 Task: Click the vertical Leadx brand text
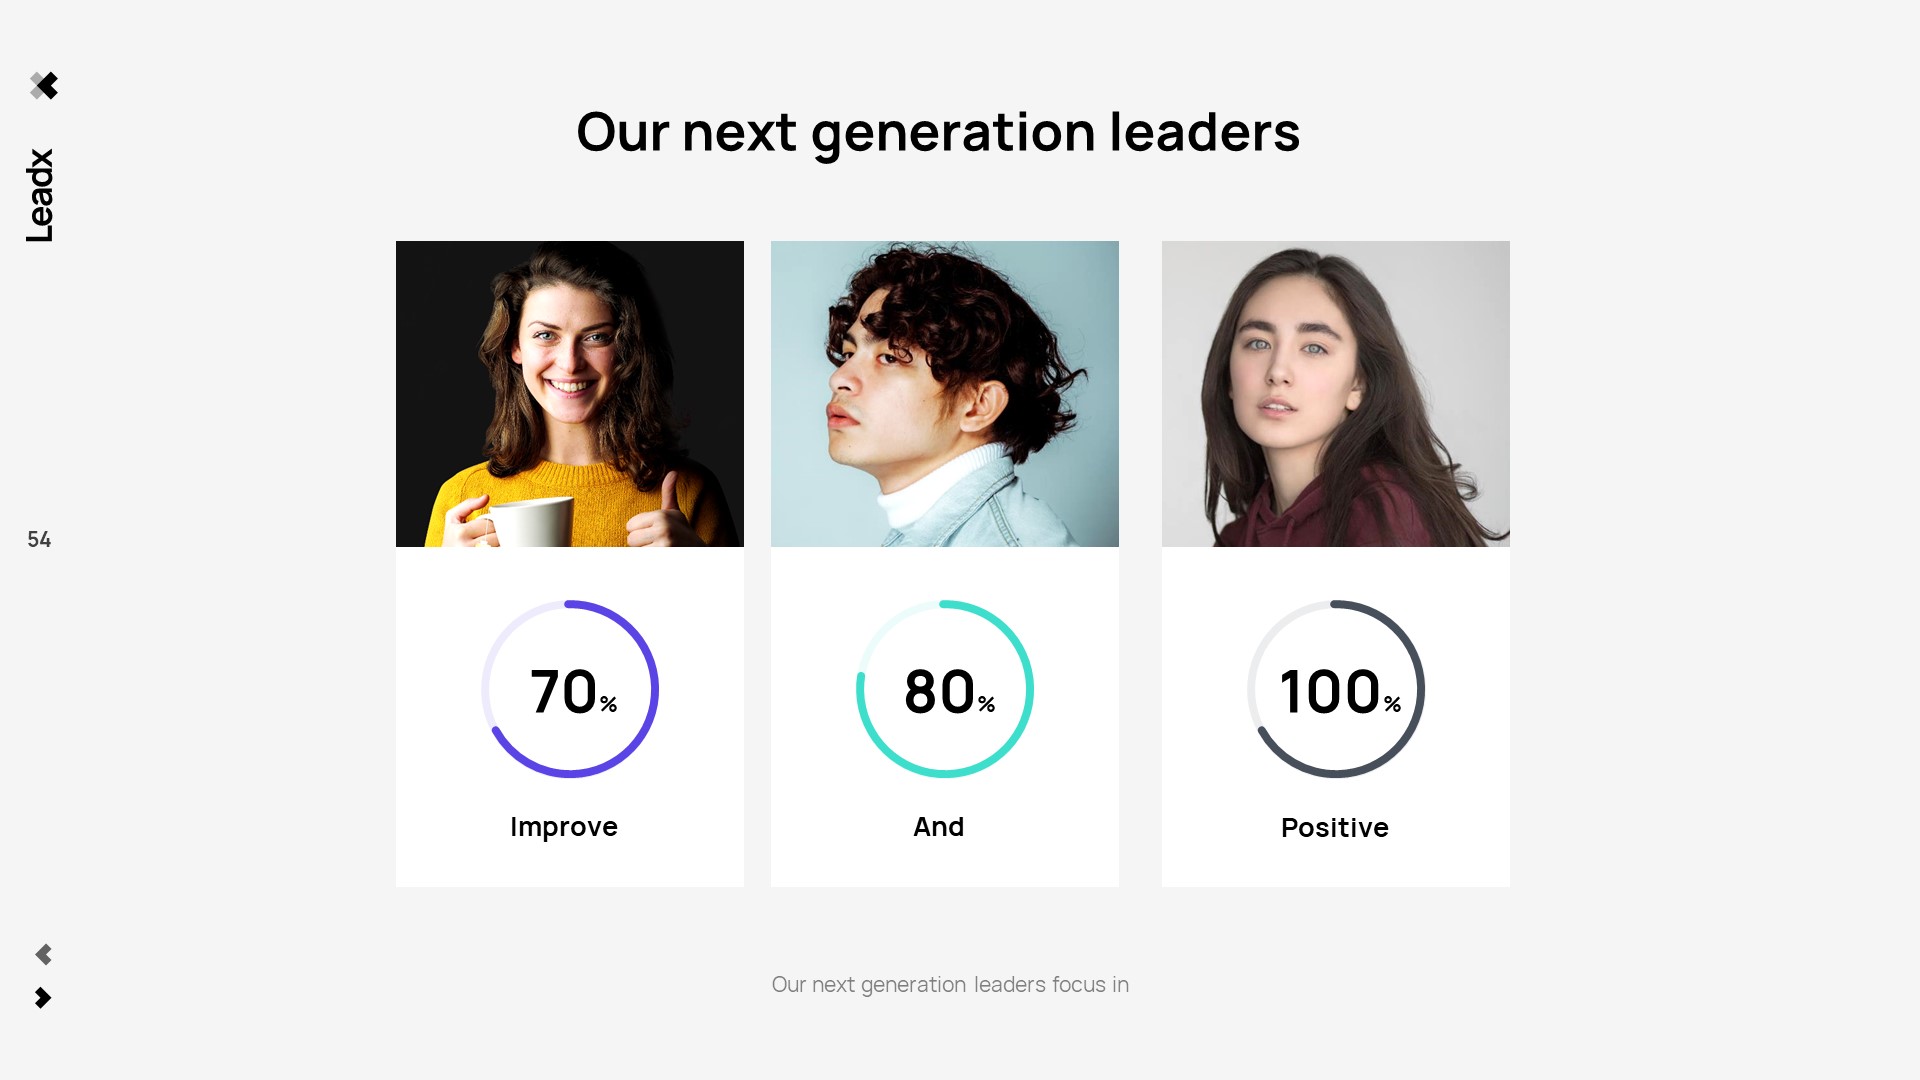click(x=40, y=196)
